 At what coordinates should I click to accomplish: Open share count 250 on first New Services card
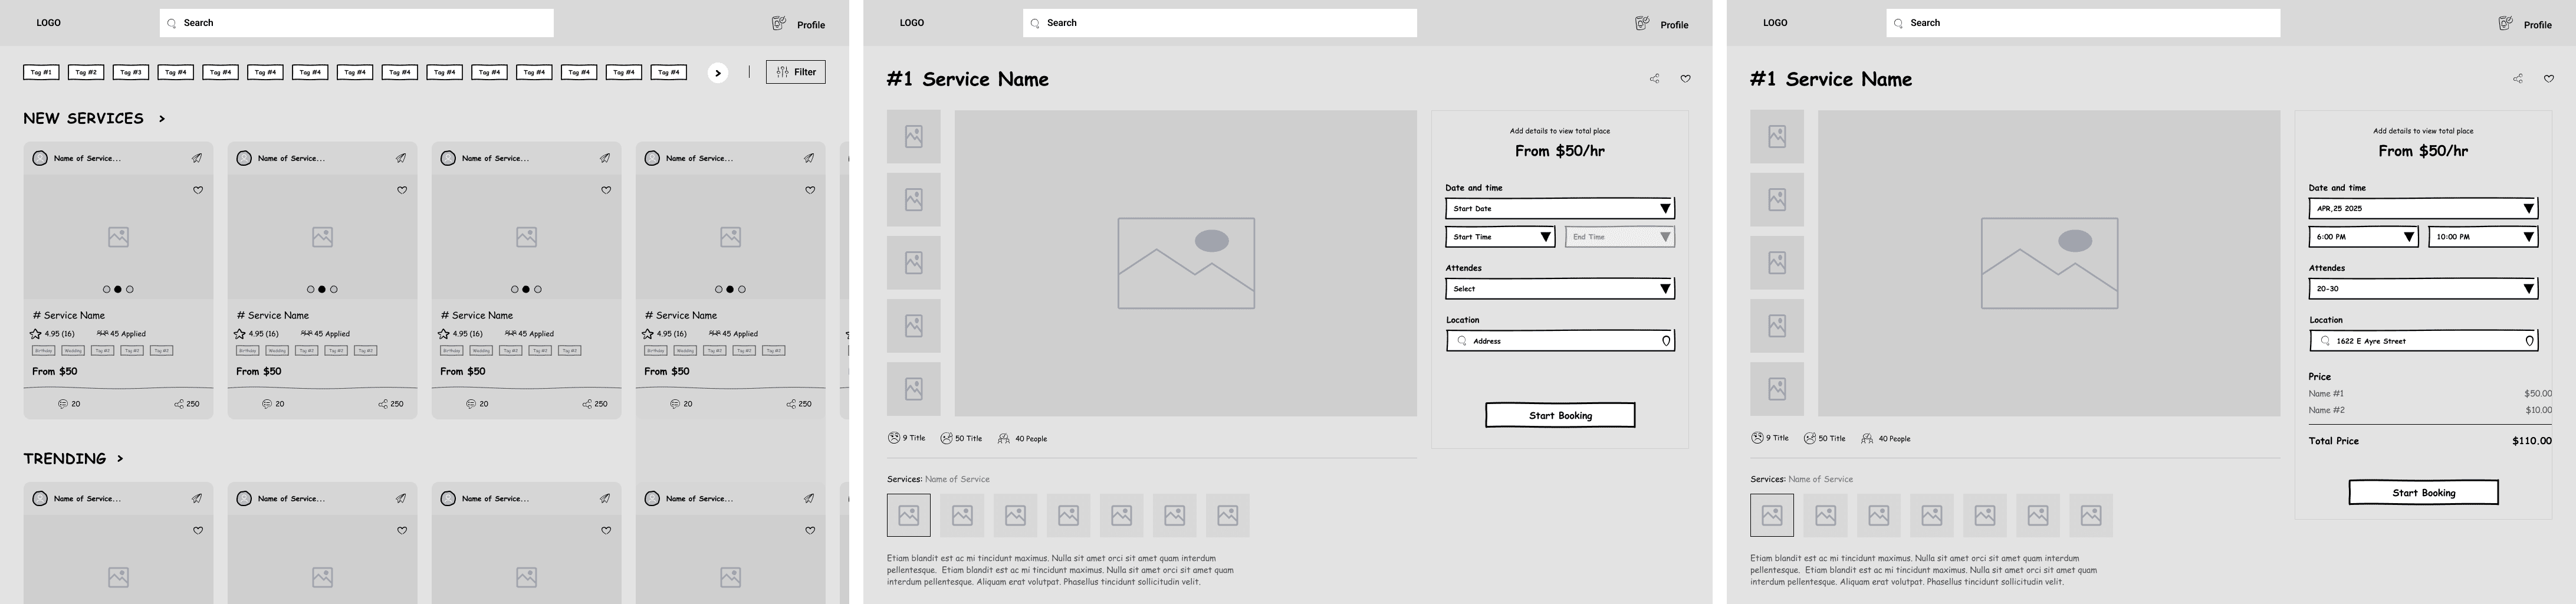pos(187,404)
